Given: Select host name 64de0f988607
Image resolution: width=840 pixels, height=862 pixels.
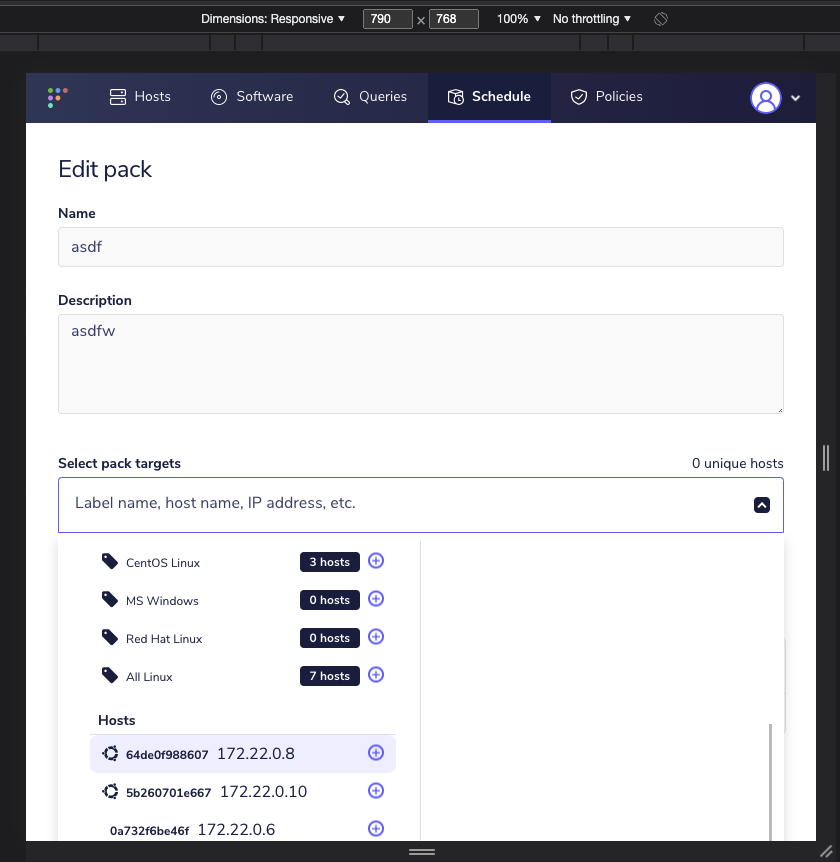Looking at the screenshot, I should coord(167,755).
